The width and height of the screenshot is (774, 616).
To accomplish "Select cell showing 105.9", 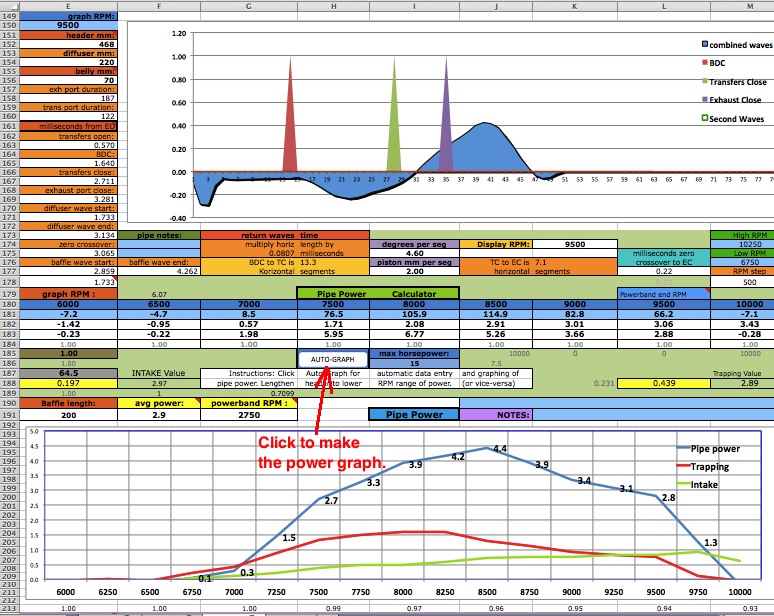I will [414, 314].
